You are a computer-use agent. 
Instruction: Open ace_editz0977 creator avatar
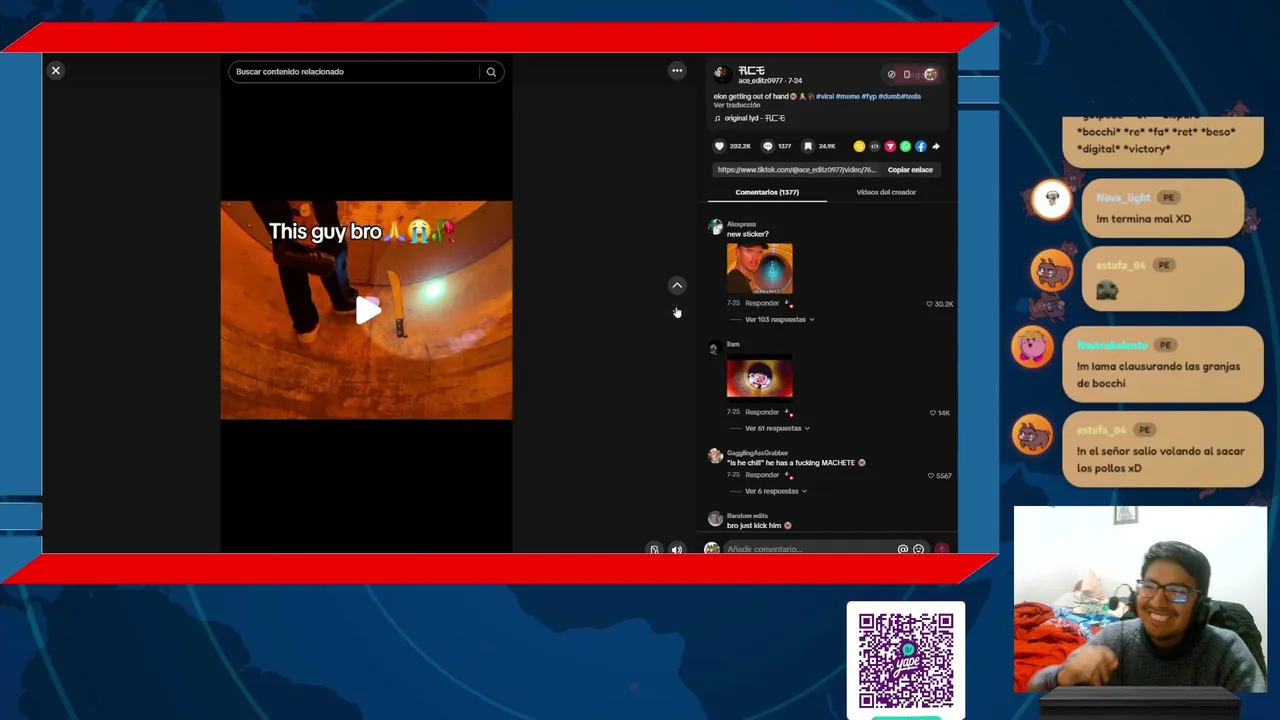coord(722,74)
